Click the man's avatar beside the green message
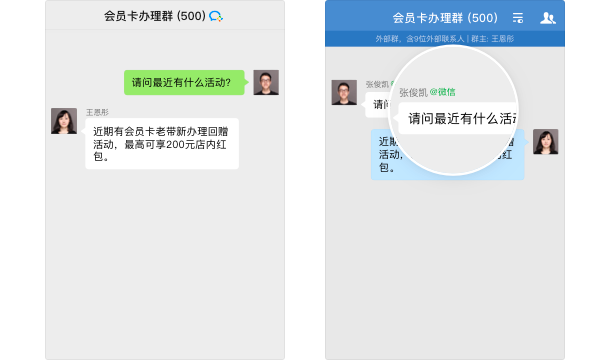610x360 pixels. coord(266,83)
